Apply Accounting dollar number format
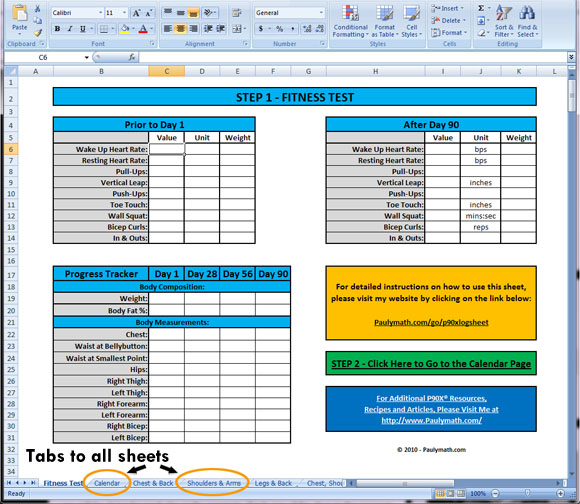580x504 pixels. coord(261,28)
